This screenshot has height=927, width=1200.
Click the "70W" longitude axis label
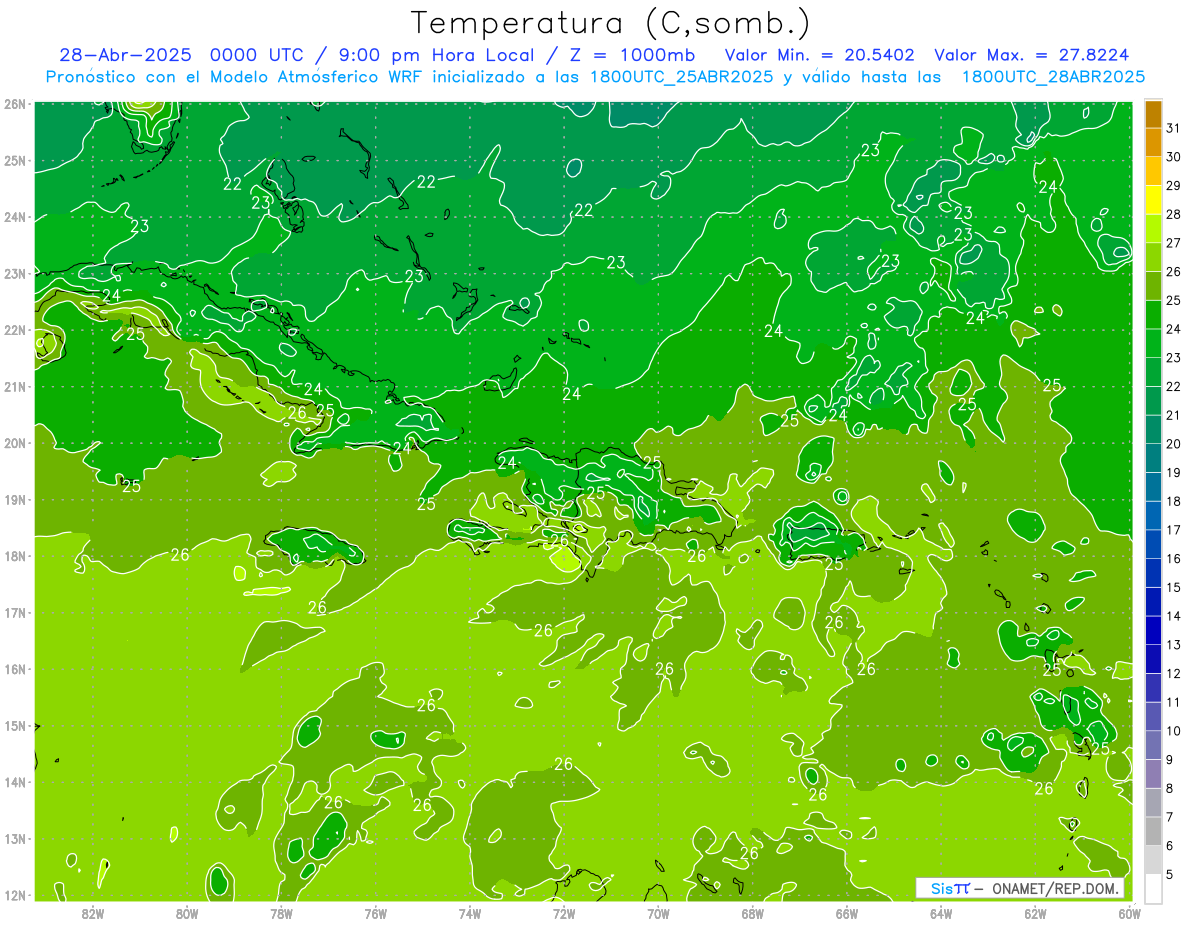pyautogui.click(x=658, y=912)
